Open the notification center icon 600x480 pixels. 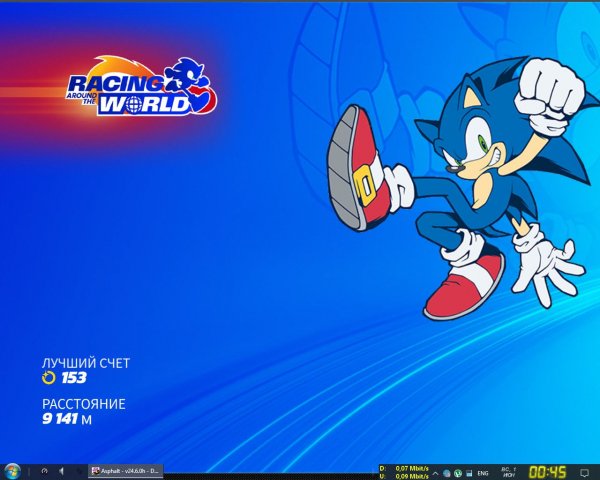(585, 471)
